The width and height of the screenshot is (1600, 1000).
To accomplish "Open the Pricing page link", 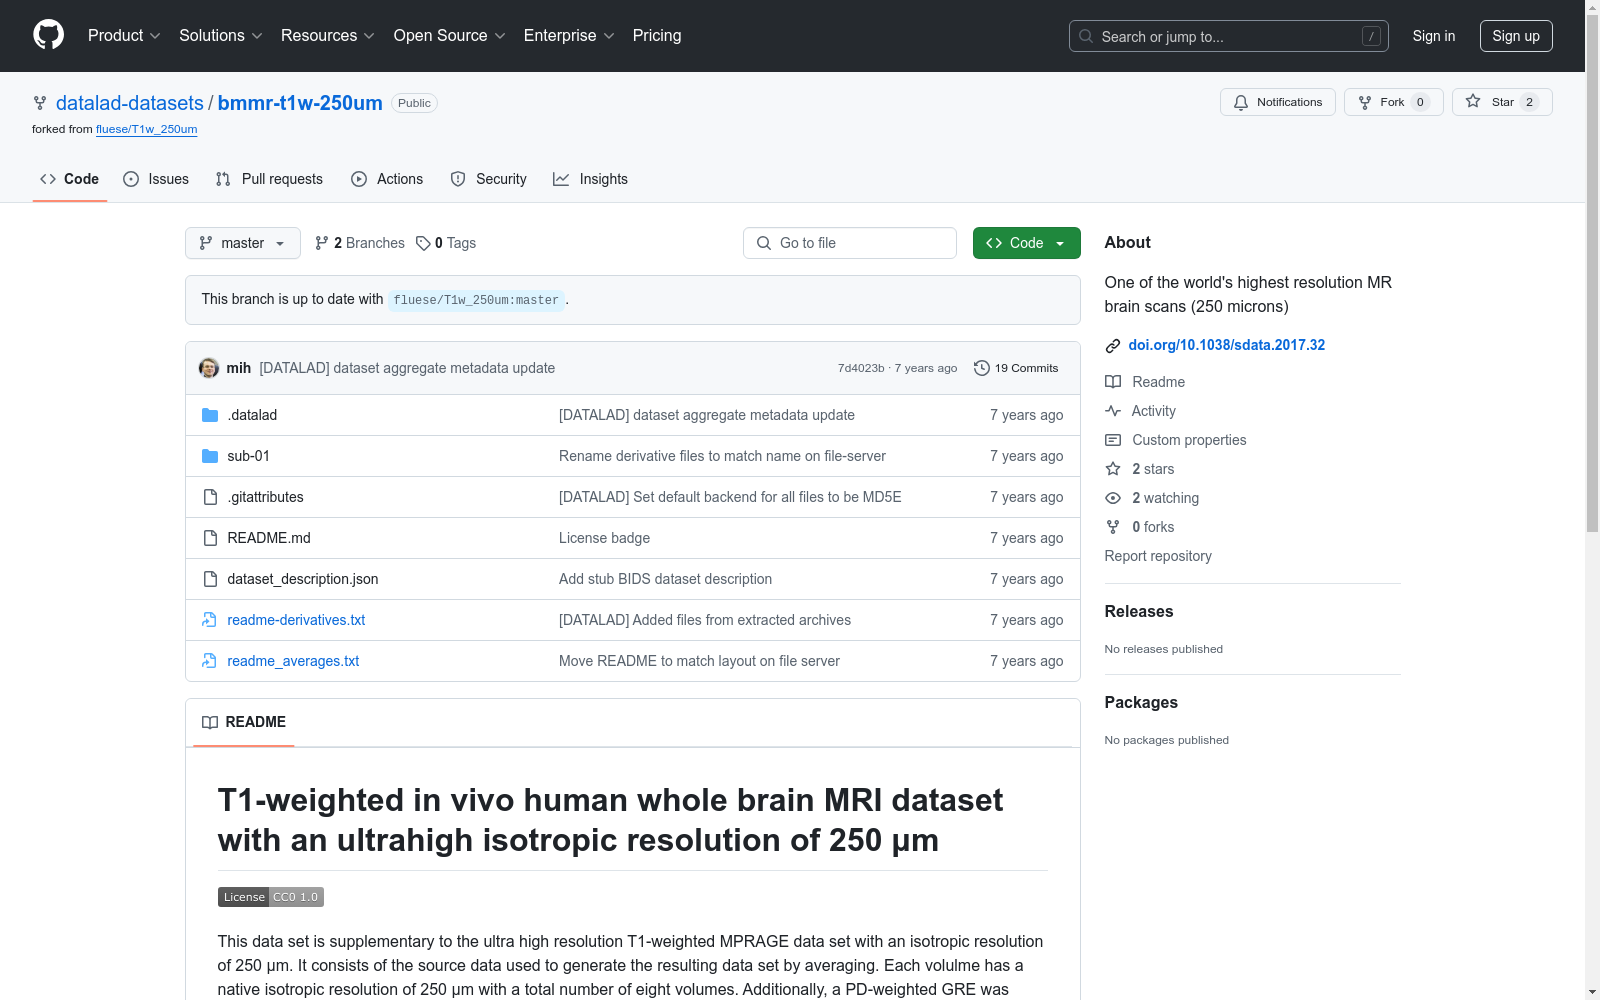I will click(657, 35).
